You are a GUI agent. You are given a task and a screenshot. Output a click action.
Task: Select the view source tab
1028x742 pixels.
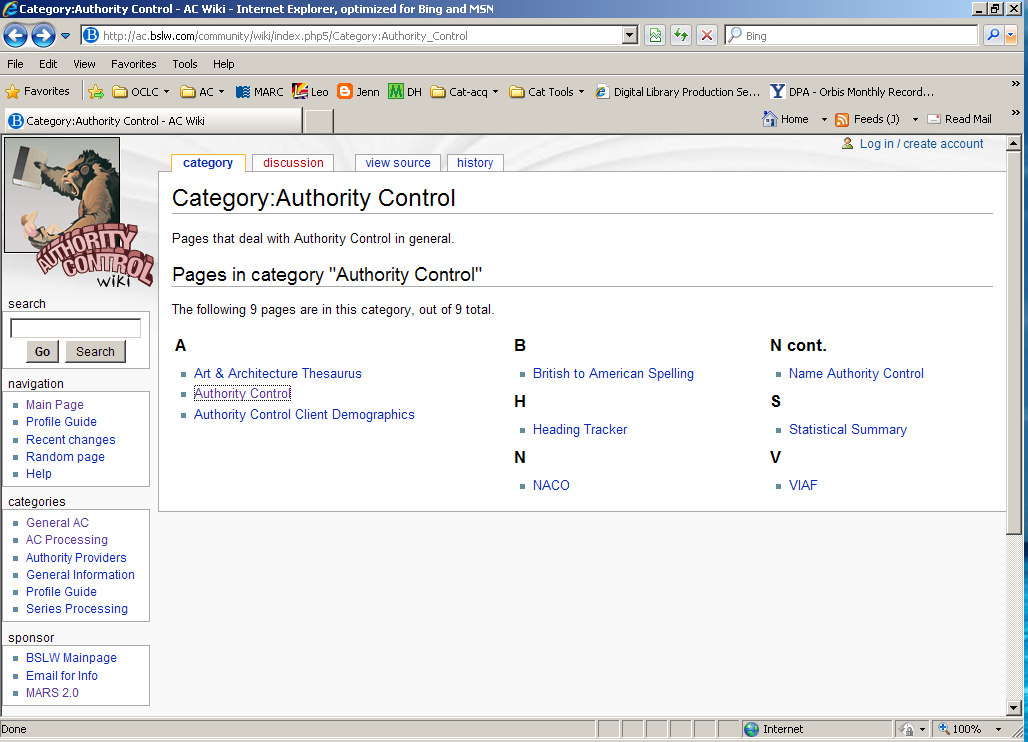pos(398,163)
